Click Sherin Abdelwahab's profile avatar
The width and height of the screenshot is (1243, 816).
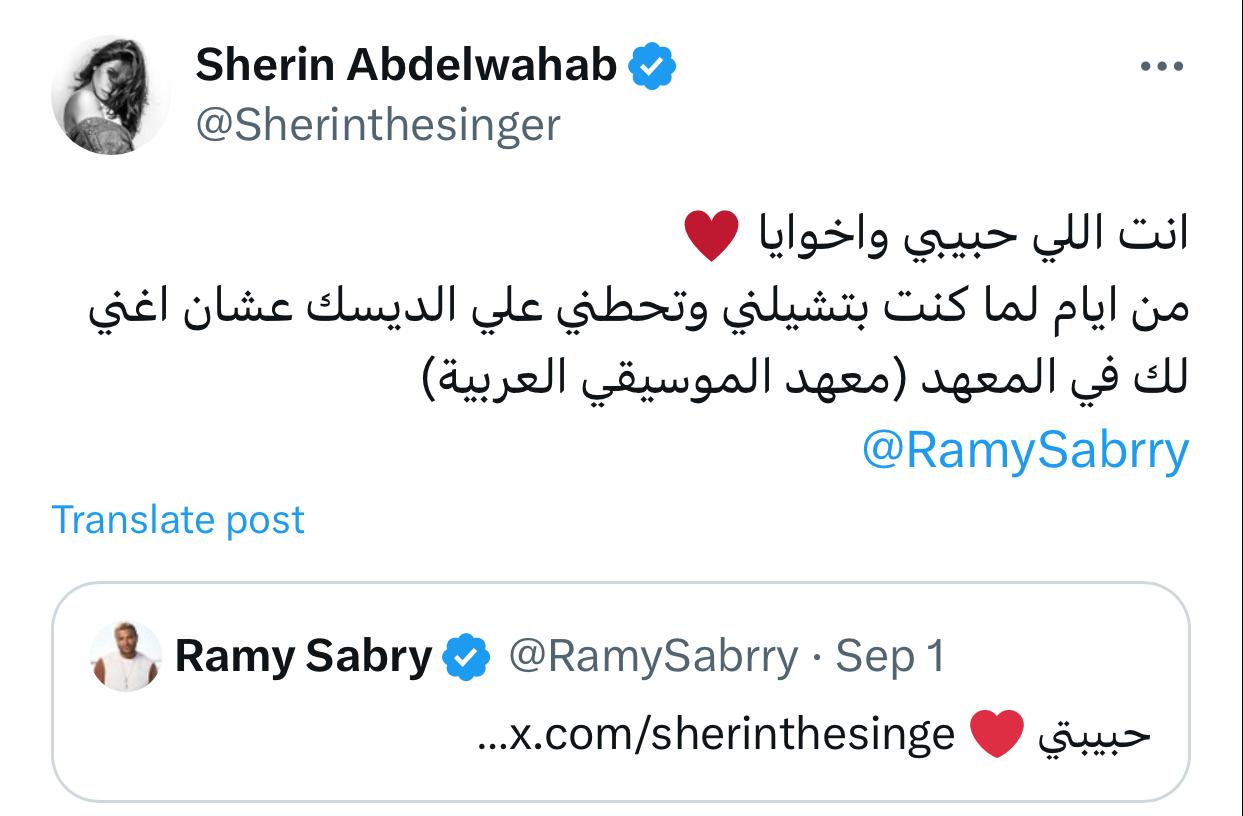tap(110, 95)
